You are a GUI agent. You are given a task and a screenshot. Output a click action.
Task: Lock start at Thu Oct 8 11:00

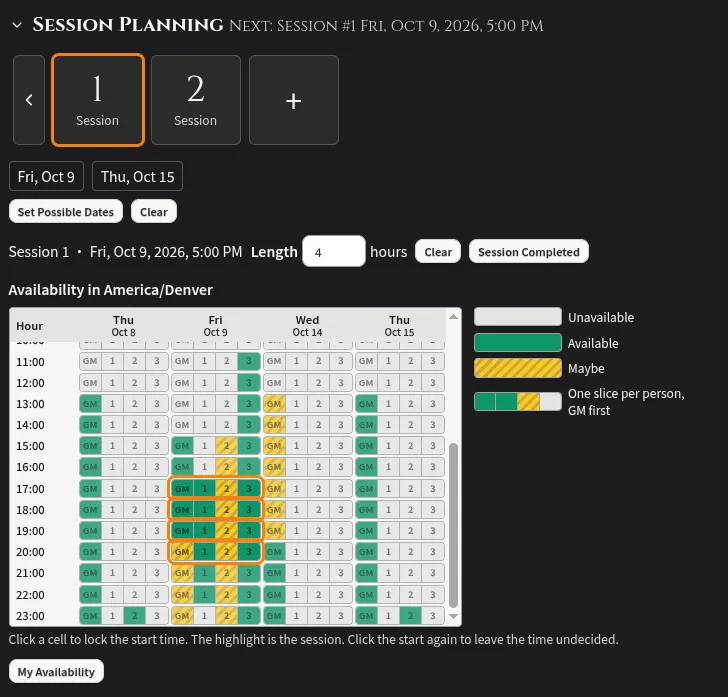tap(124, 361)
